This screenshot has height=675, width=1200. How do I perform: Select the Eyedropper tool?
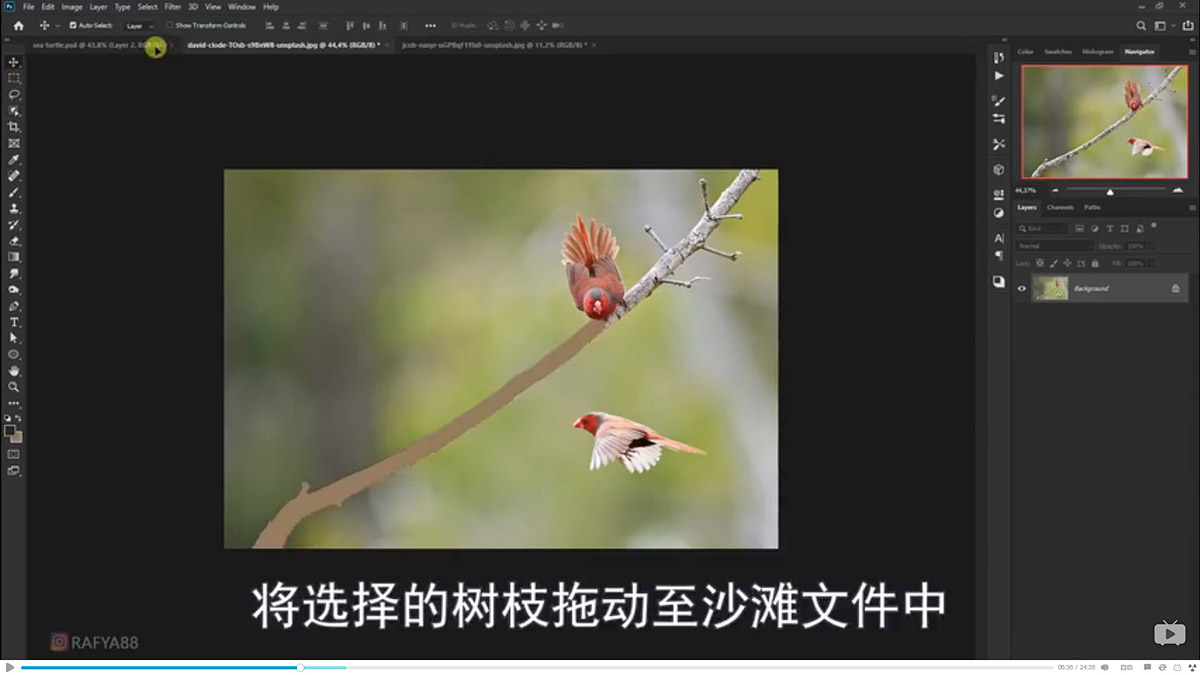coord(14,159)
